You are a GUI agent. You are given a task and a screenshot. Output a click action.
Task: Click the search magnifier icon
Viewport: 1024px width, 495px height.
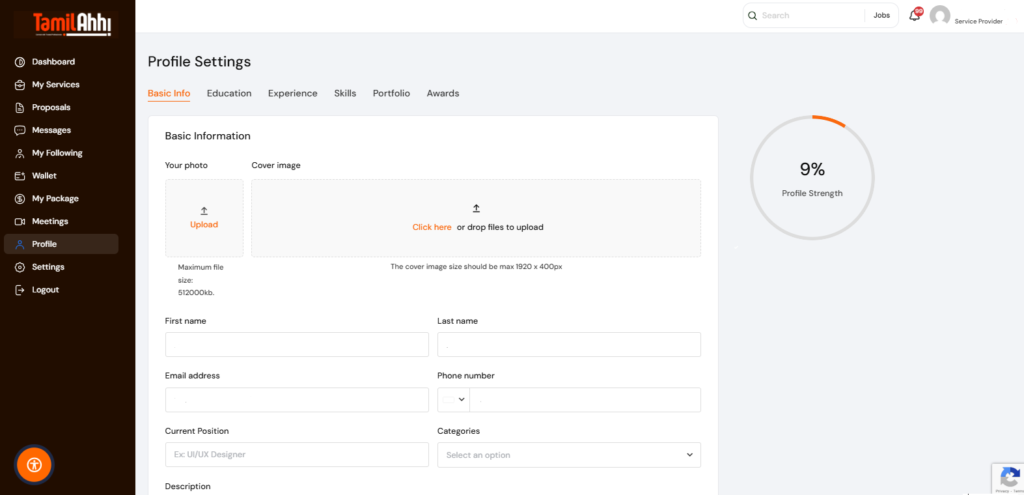click(752, 16)
